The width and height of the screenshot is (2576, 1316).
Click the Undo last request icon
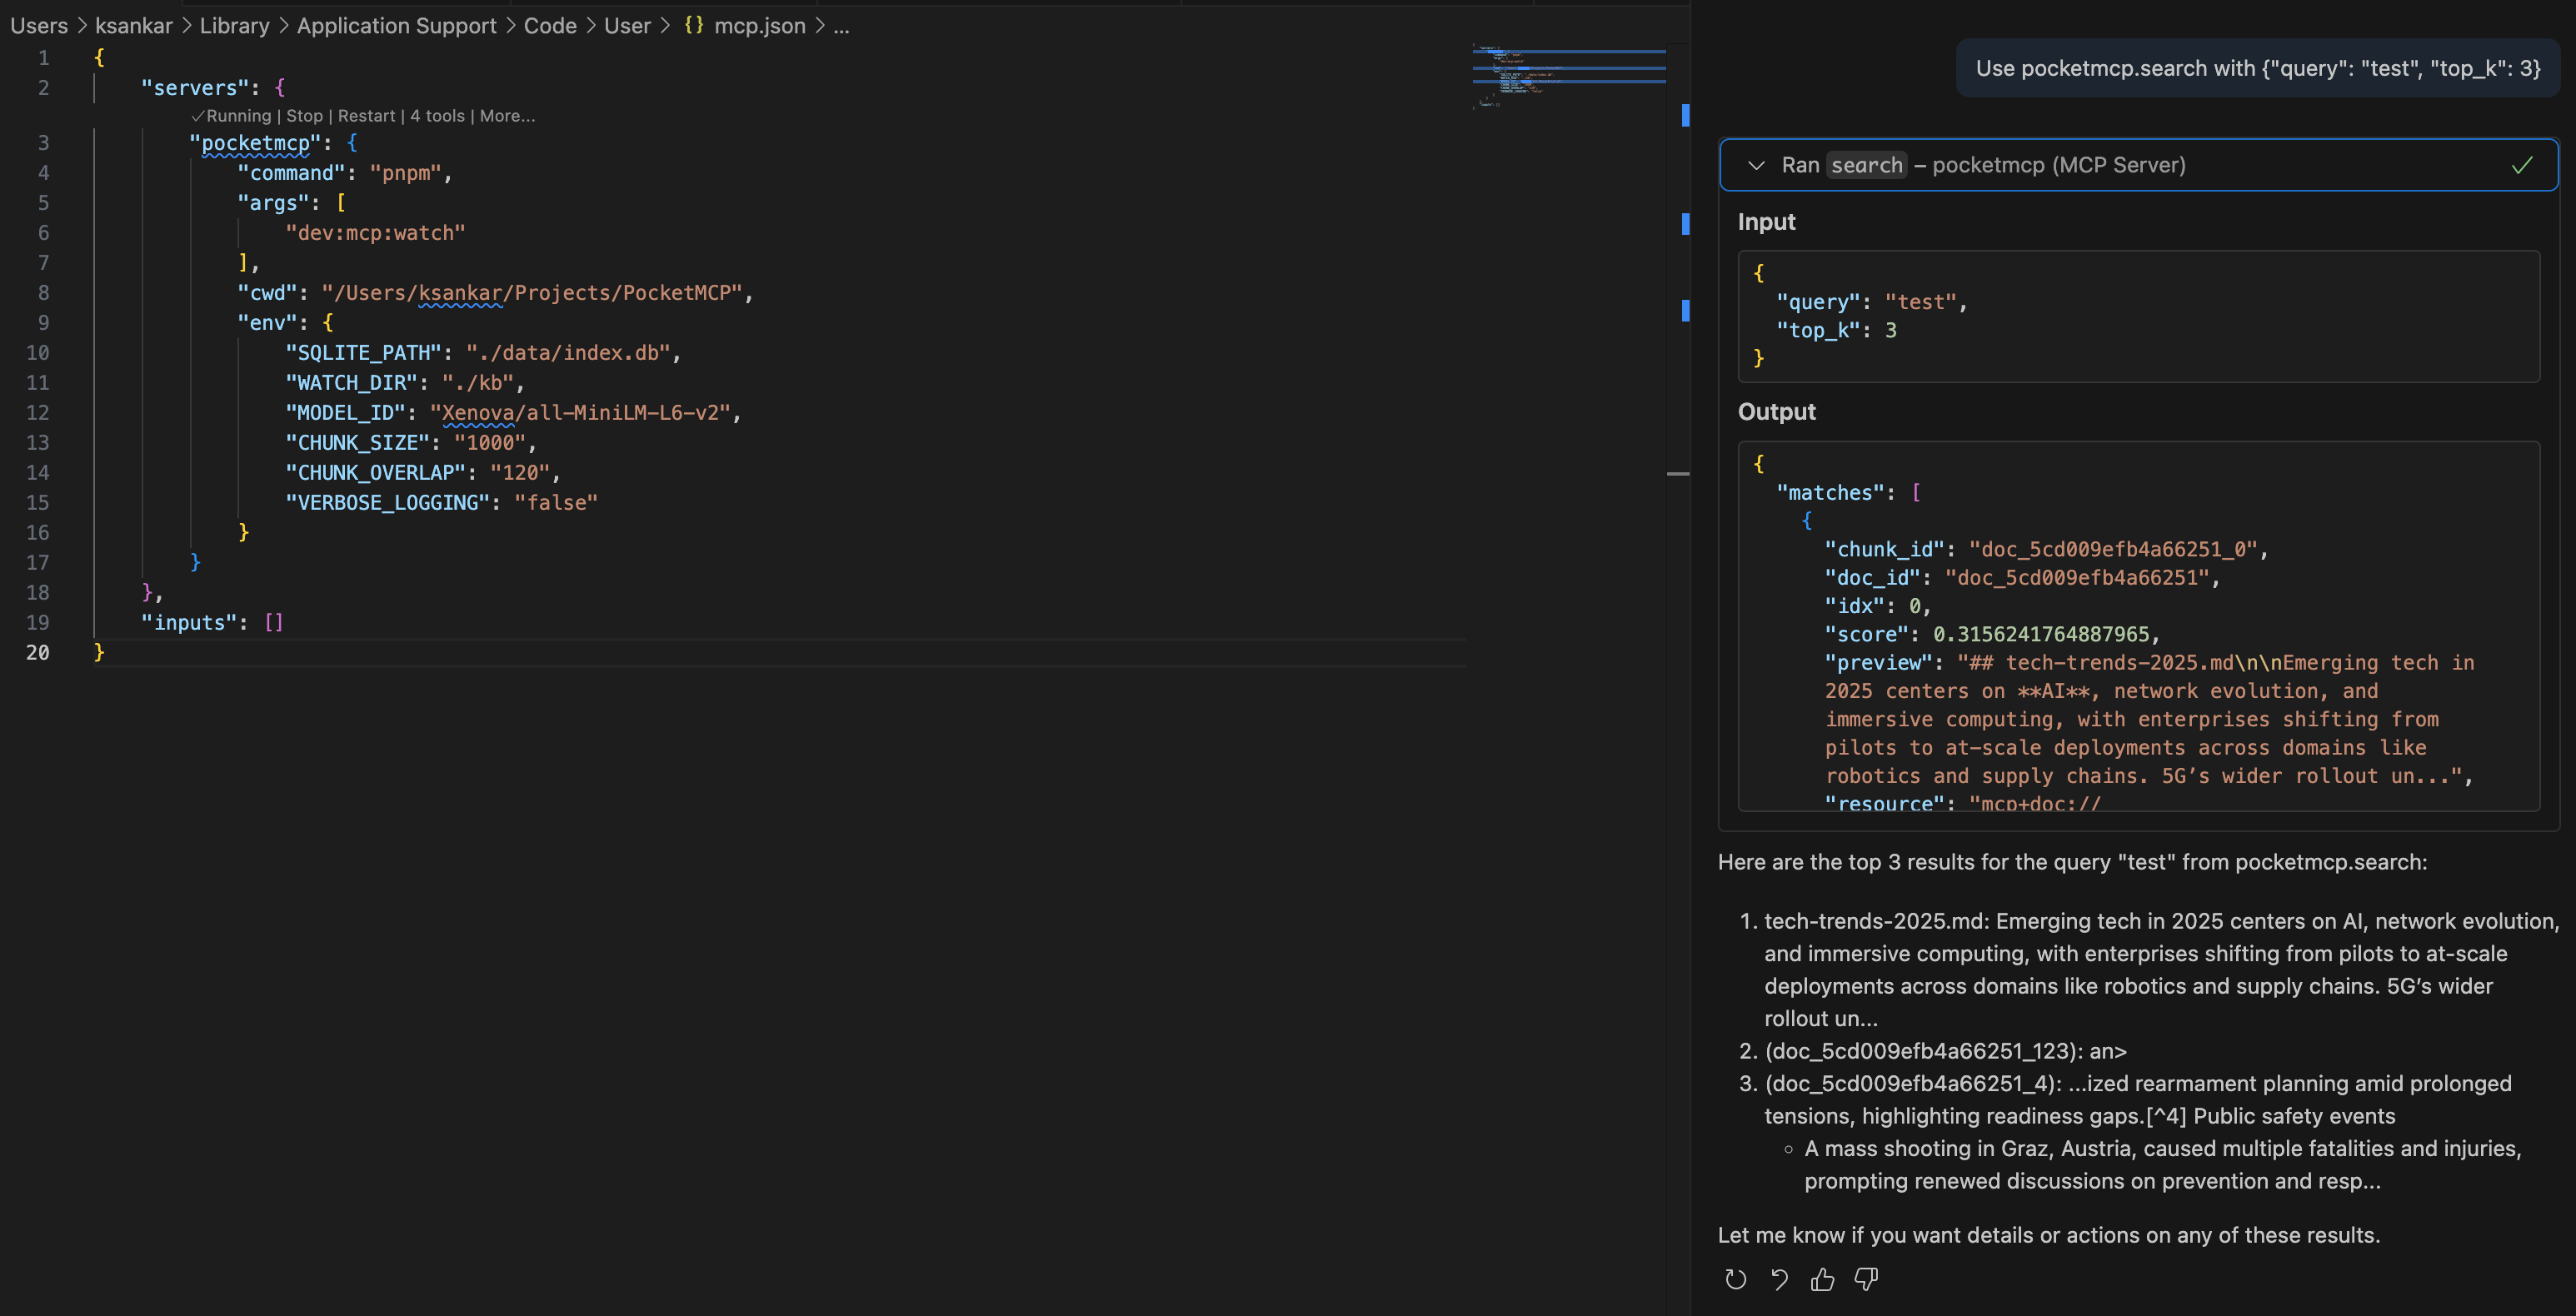point(1779,1279)
